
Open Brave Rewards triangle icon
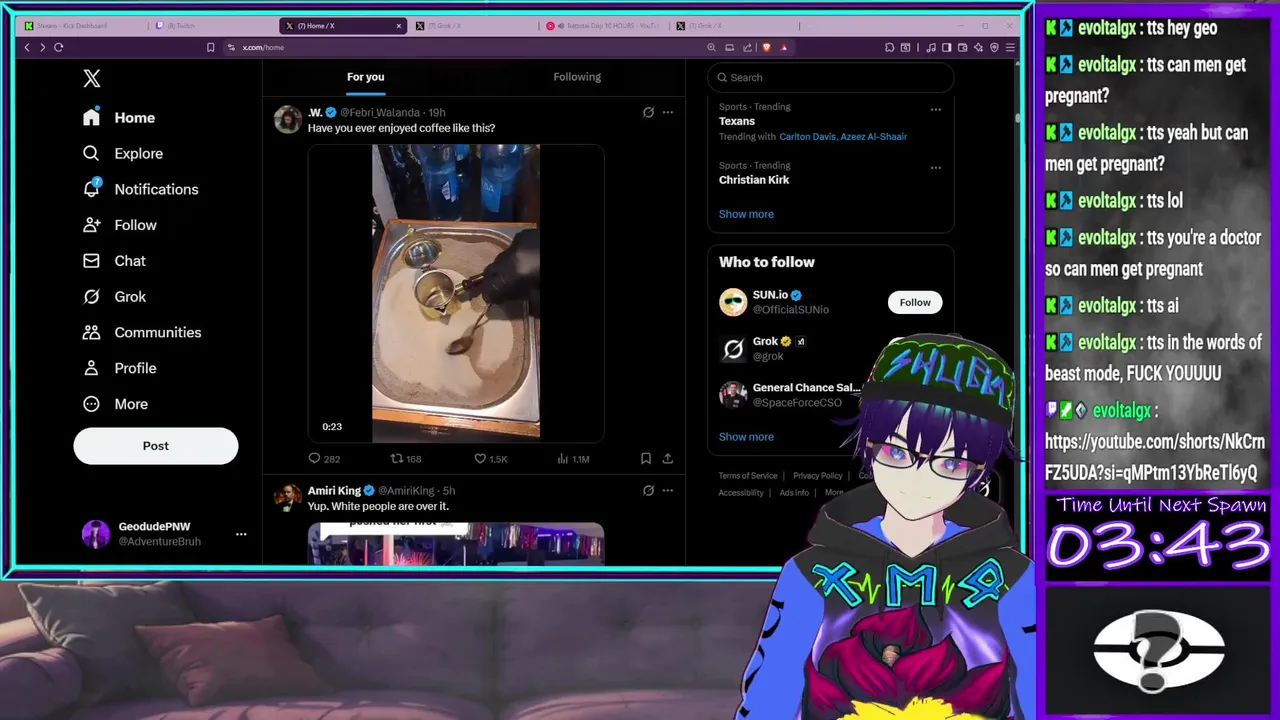(x=784, y=47)
